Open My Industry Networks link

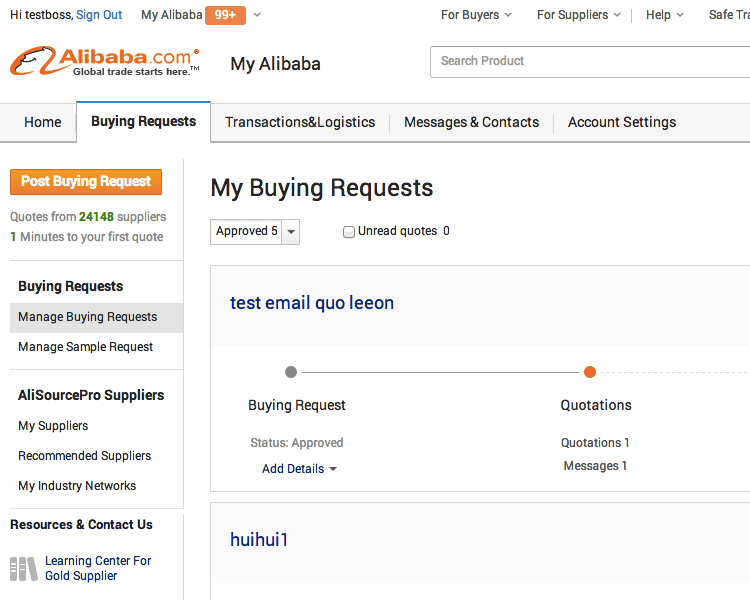77,486
